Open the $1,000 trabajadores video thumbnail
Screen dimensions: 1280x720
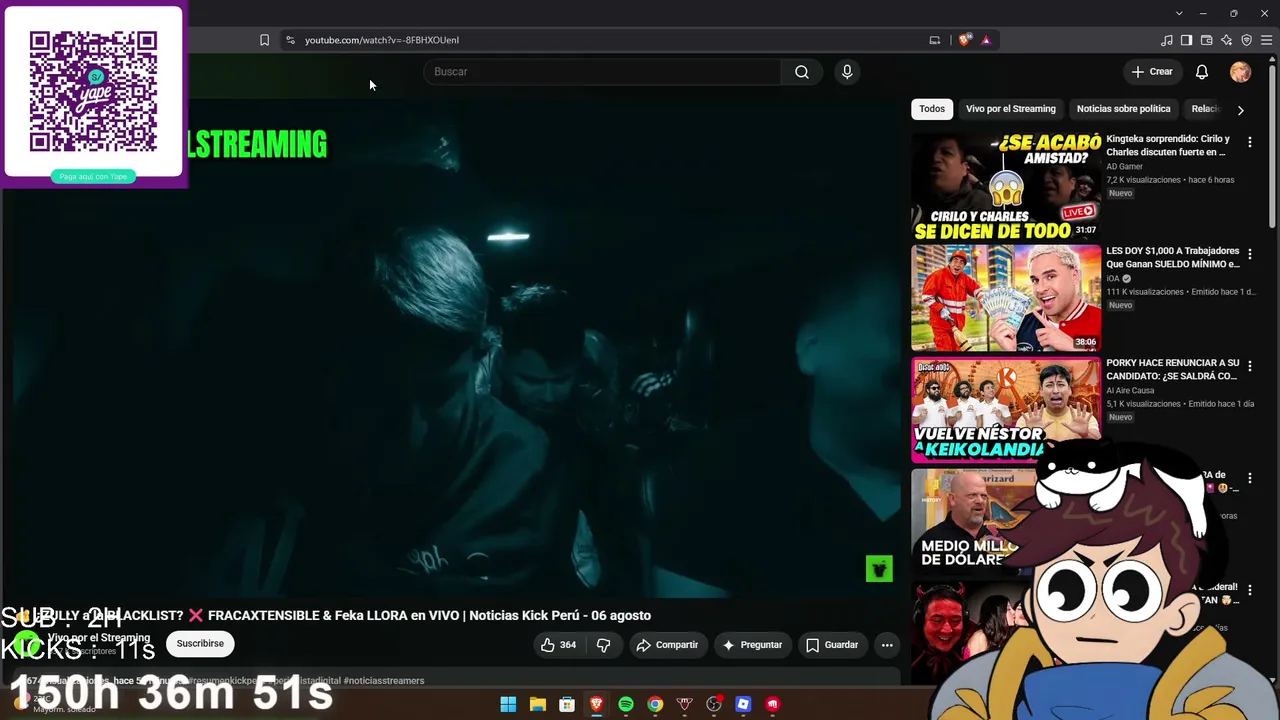1006,298
